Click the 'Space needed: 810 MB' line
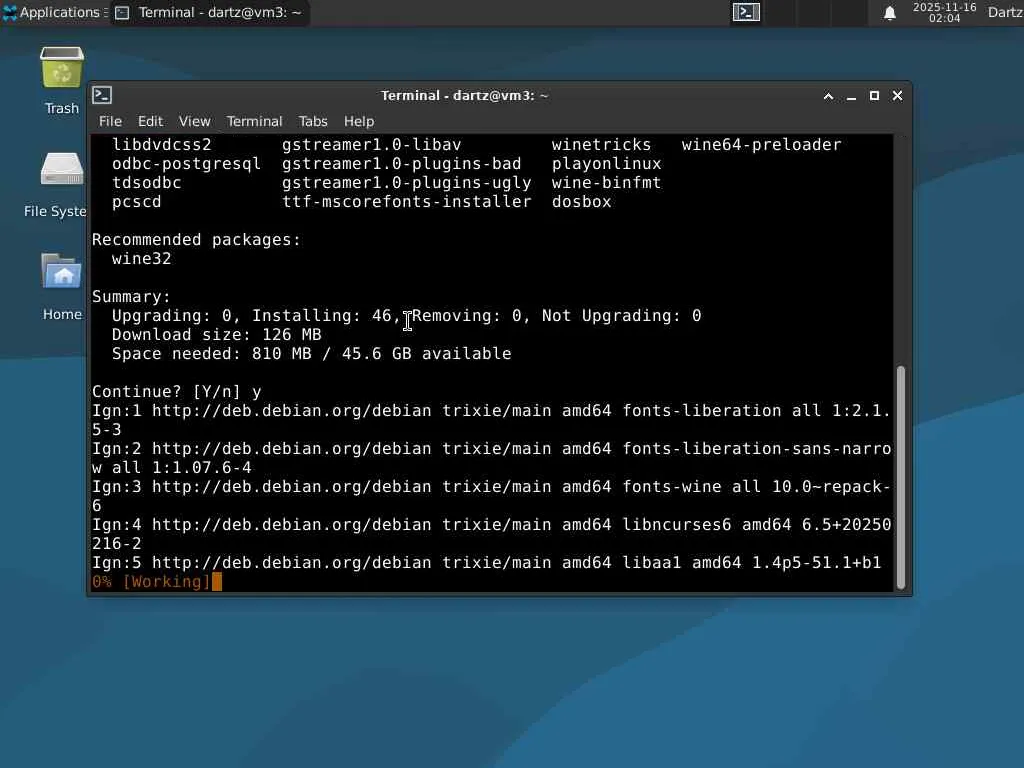 pyautogui.click(x=312, y=354)
